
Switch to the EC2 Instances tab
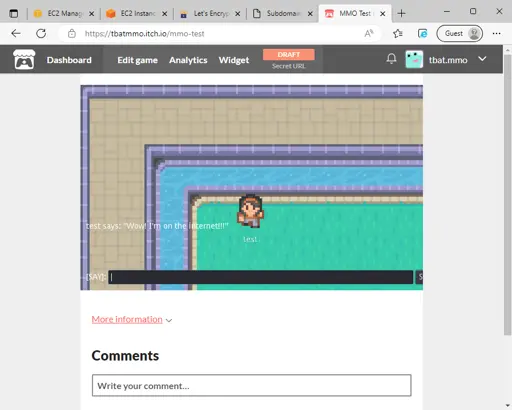[x=137, y=14]
